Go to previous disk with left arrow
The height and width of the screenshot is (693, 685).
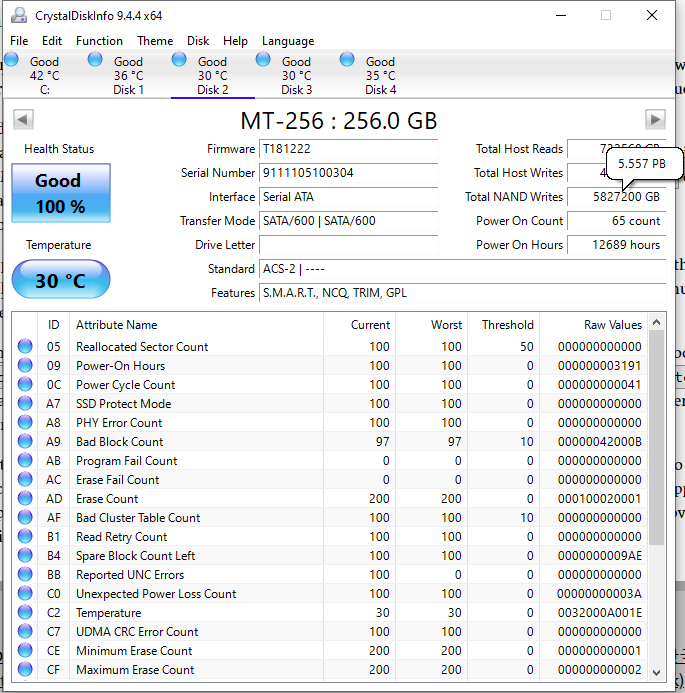coord(23,119)
